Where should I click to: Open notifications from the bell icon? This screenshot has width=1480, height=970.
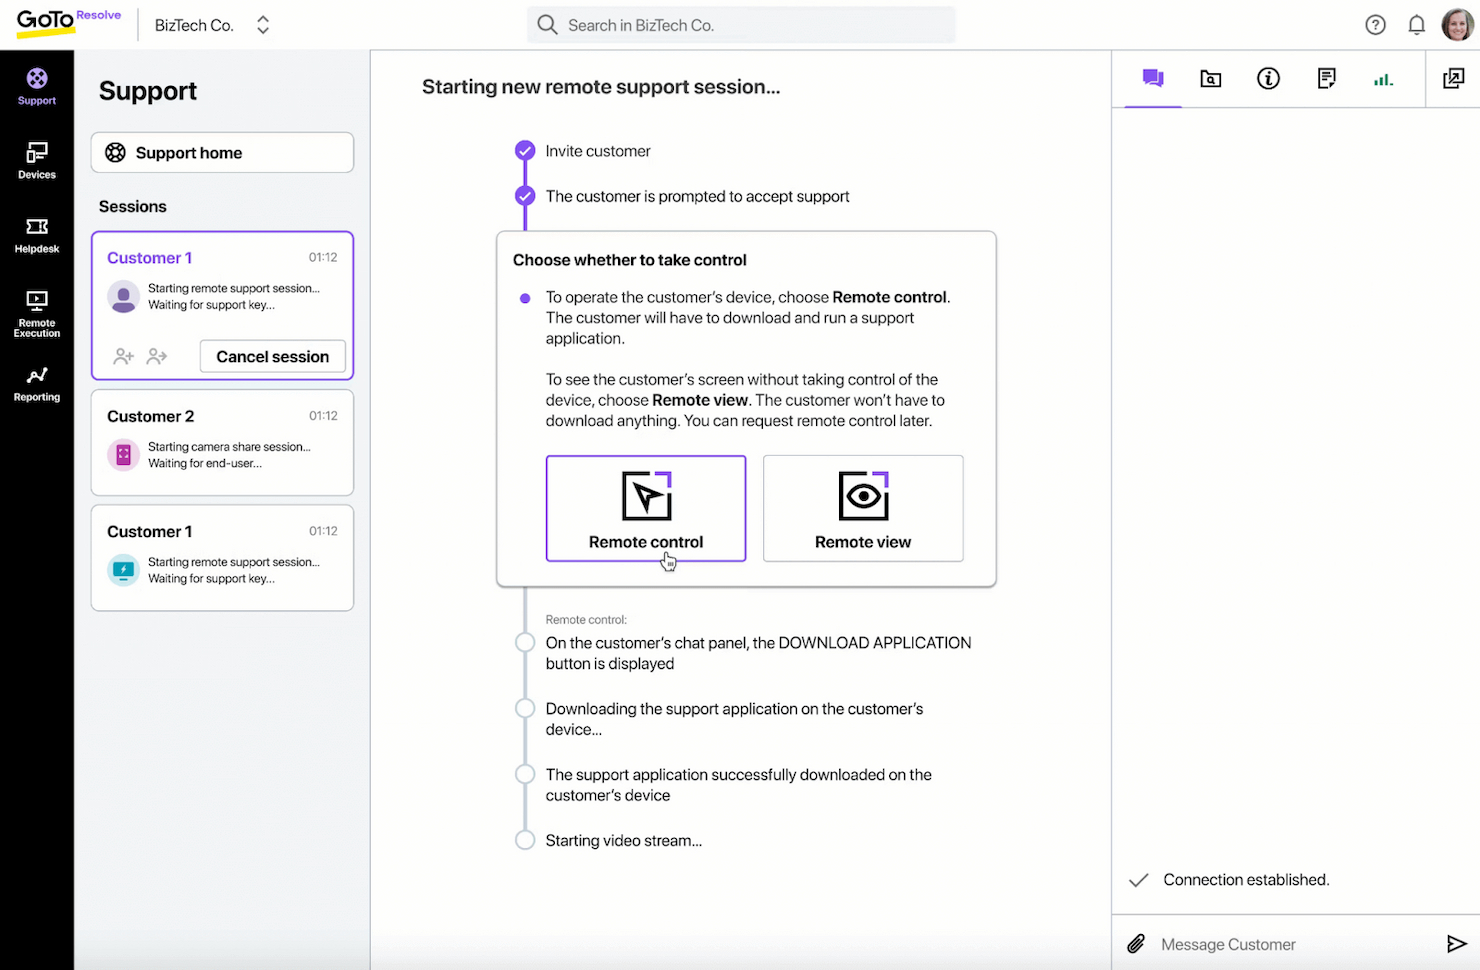pyautogui.click(x=1416, y=24)
